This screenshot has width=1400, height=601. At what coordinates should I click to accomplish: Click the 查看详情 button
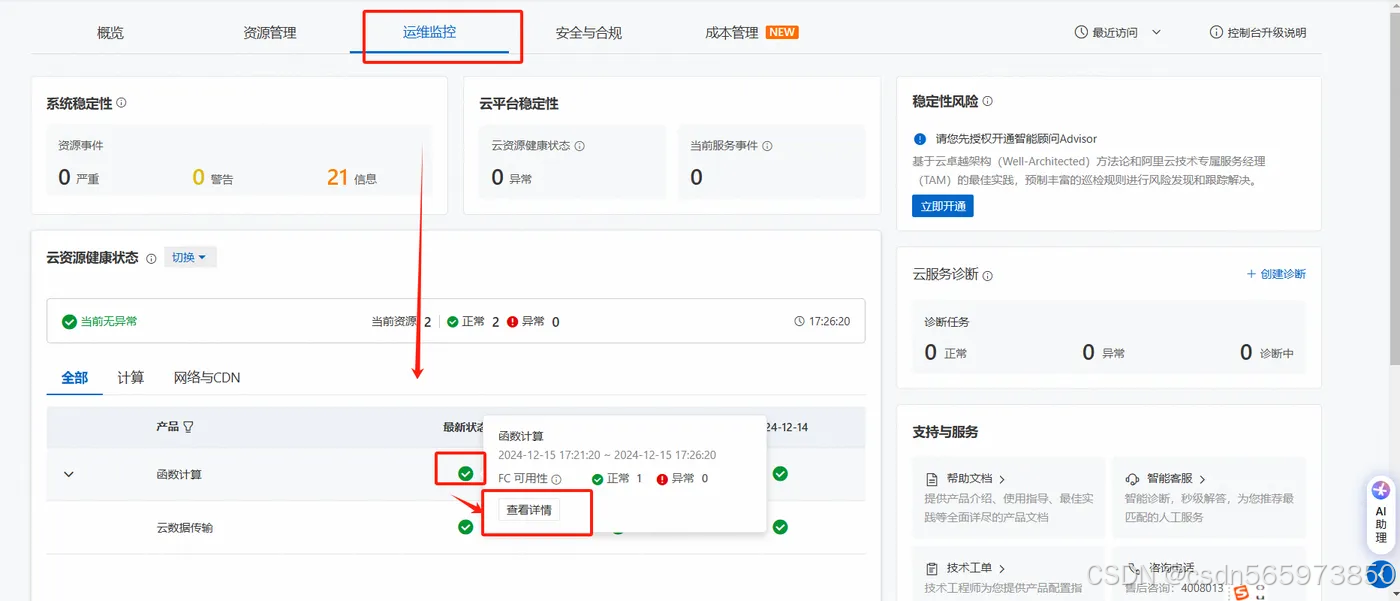coord(529,510)
